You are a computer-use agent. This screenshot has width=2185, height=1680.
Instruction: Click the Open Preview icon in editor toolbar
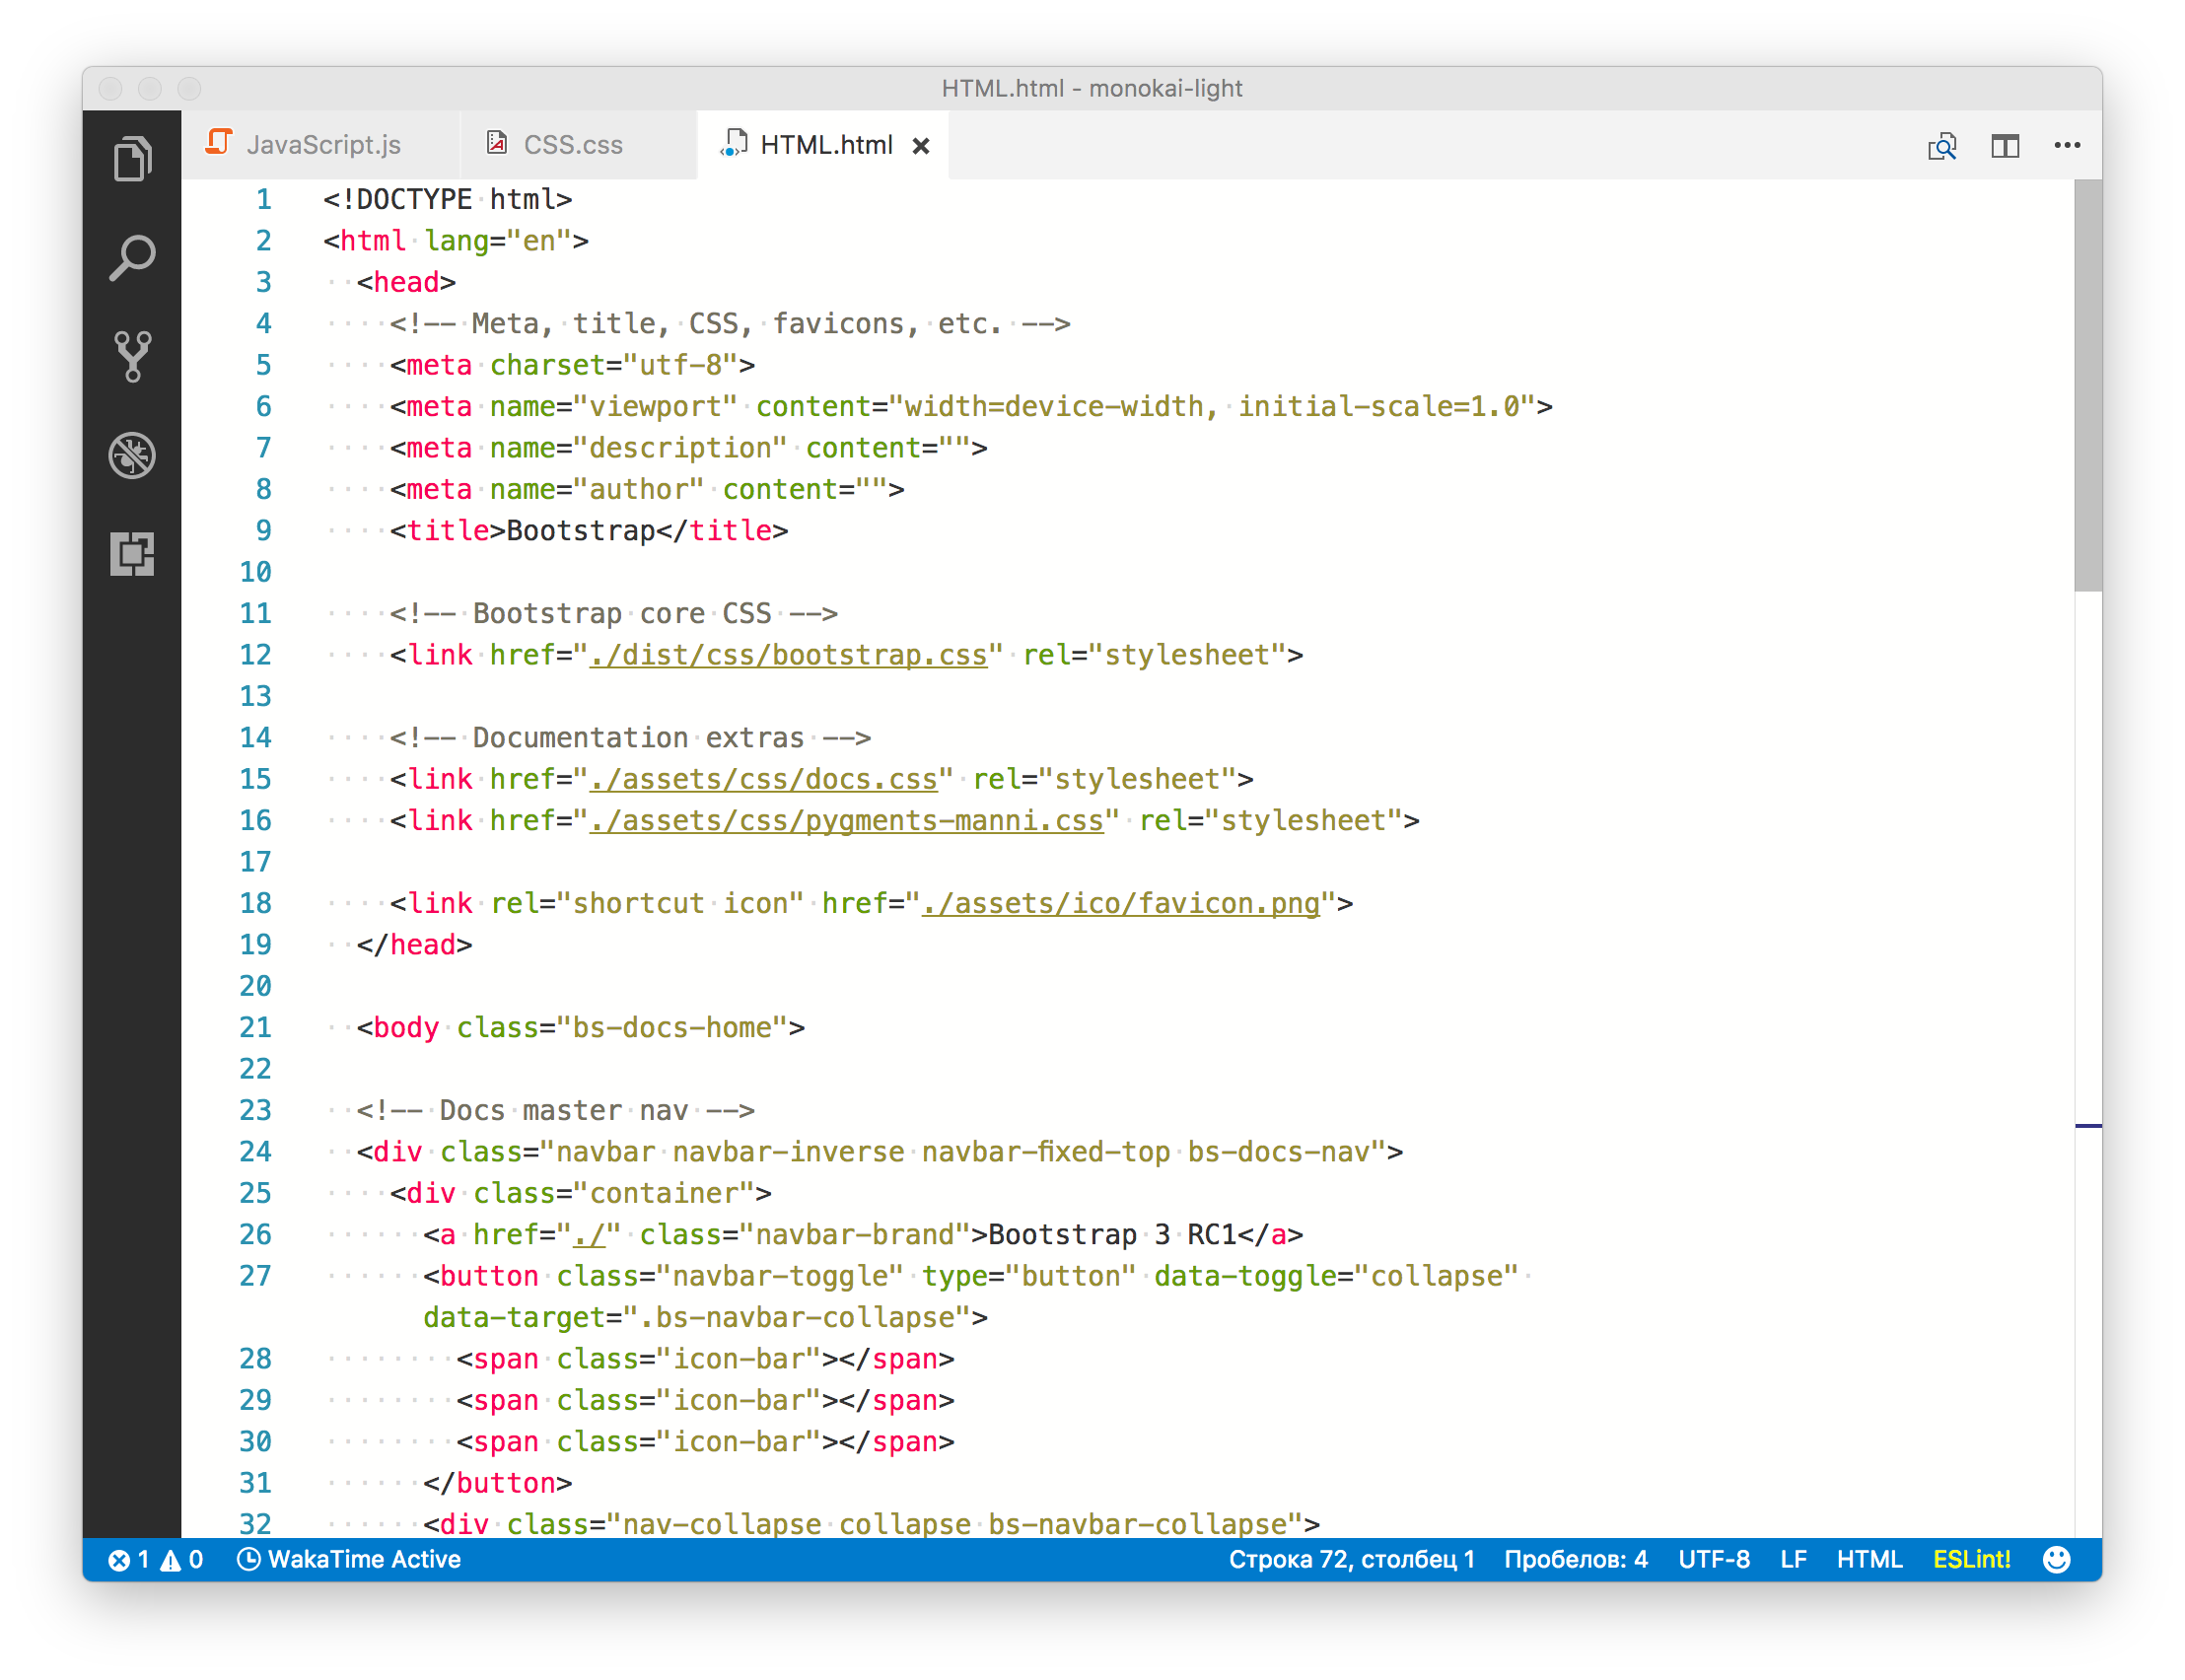tap(1941, 146)
